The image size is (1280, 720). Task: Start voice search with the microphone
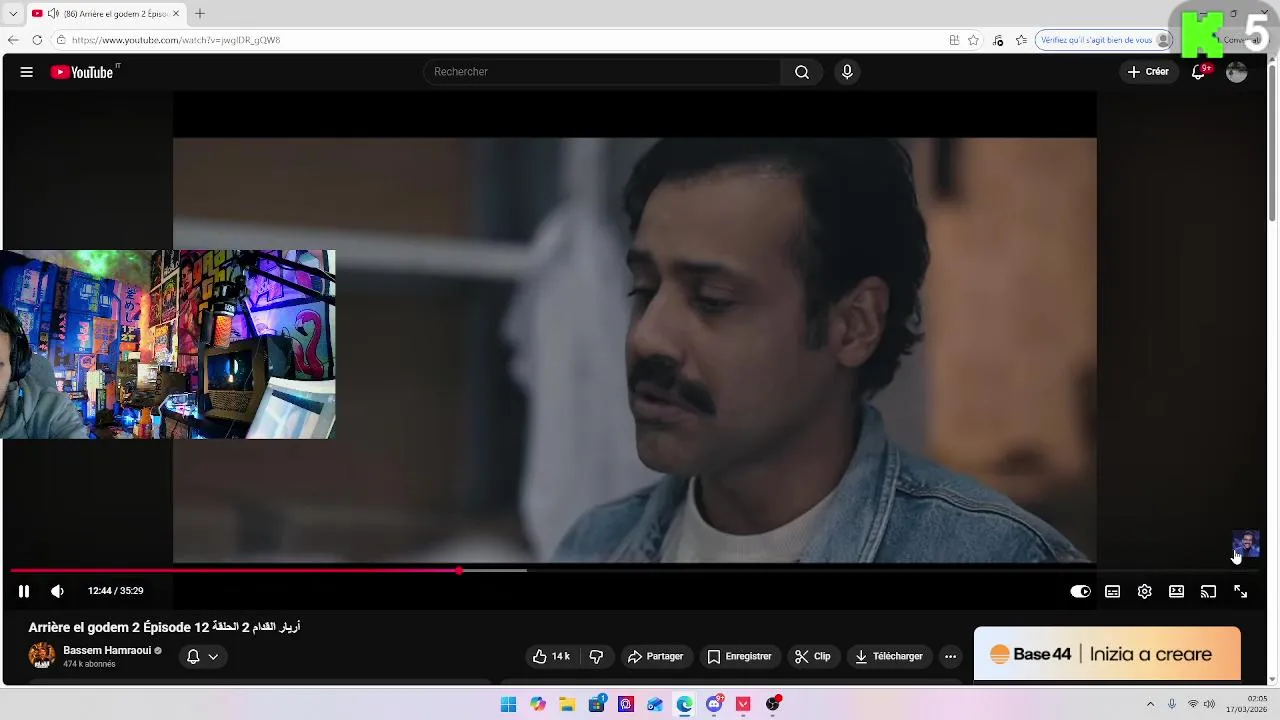tap(847, 72)
